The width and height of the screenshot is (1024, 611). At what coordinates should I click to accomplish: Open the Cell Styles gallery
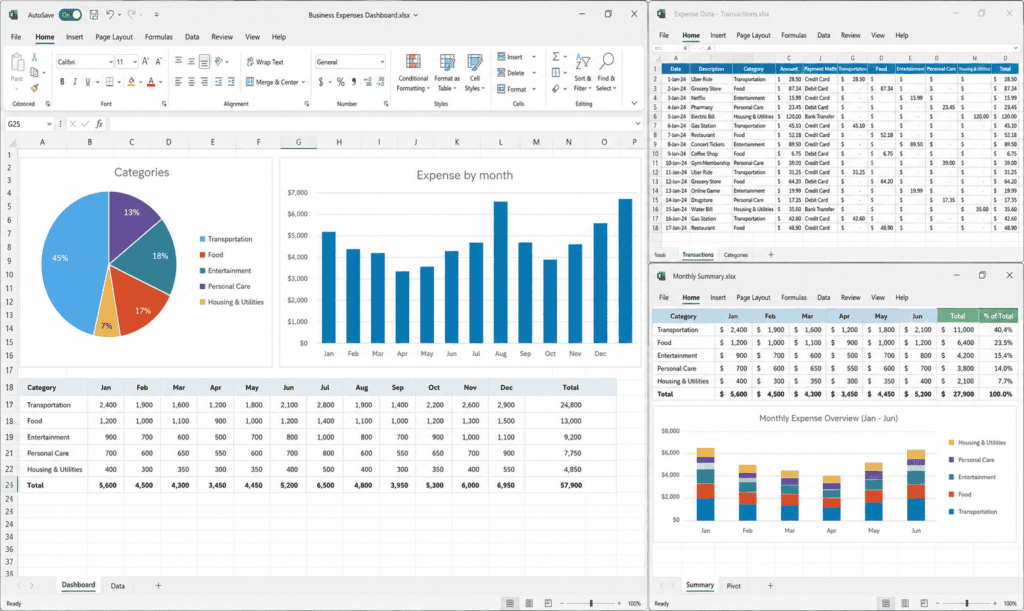pos(475,72)
